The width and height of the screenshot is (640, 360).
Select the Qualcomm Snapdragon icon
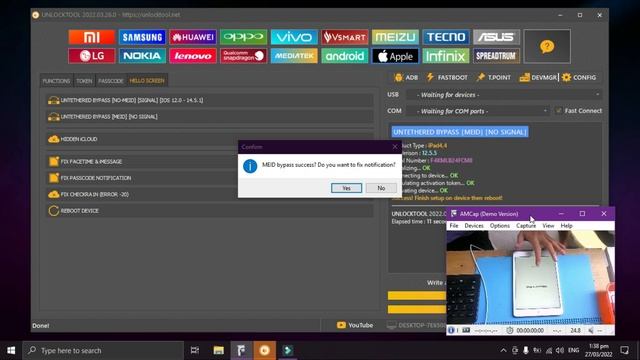pyautogui.click(x=243, y=56)
